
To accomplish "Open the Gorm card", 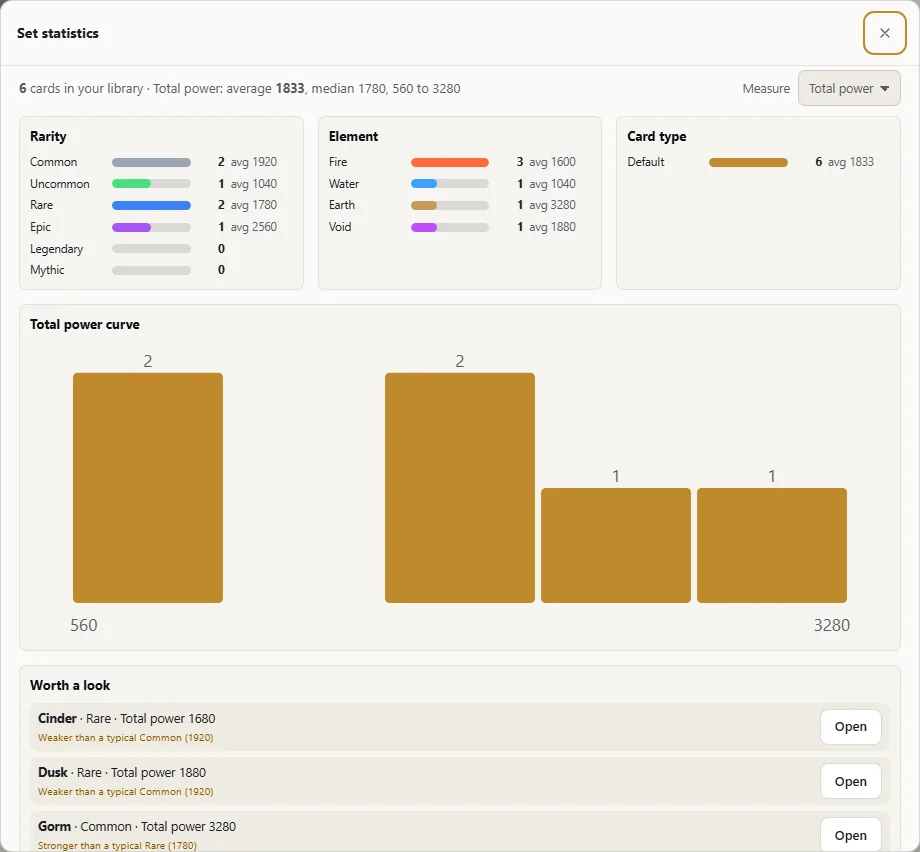I will (x=850, y=834).
